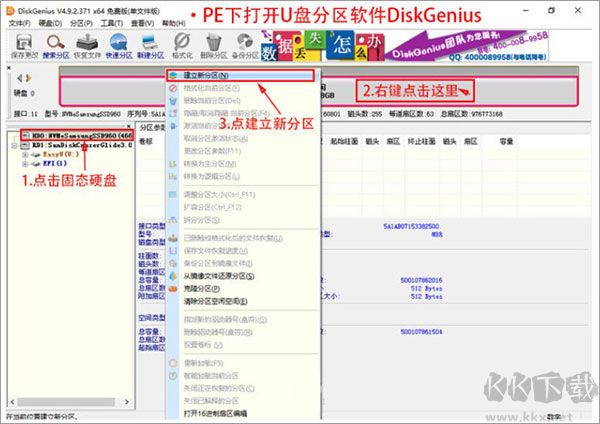The height and width of the screenshot is (424, 600).
Task: Open the 工具(T) menu
Action: (x=112, y=23)
